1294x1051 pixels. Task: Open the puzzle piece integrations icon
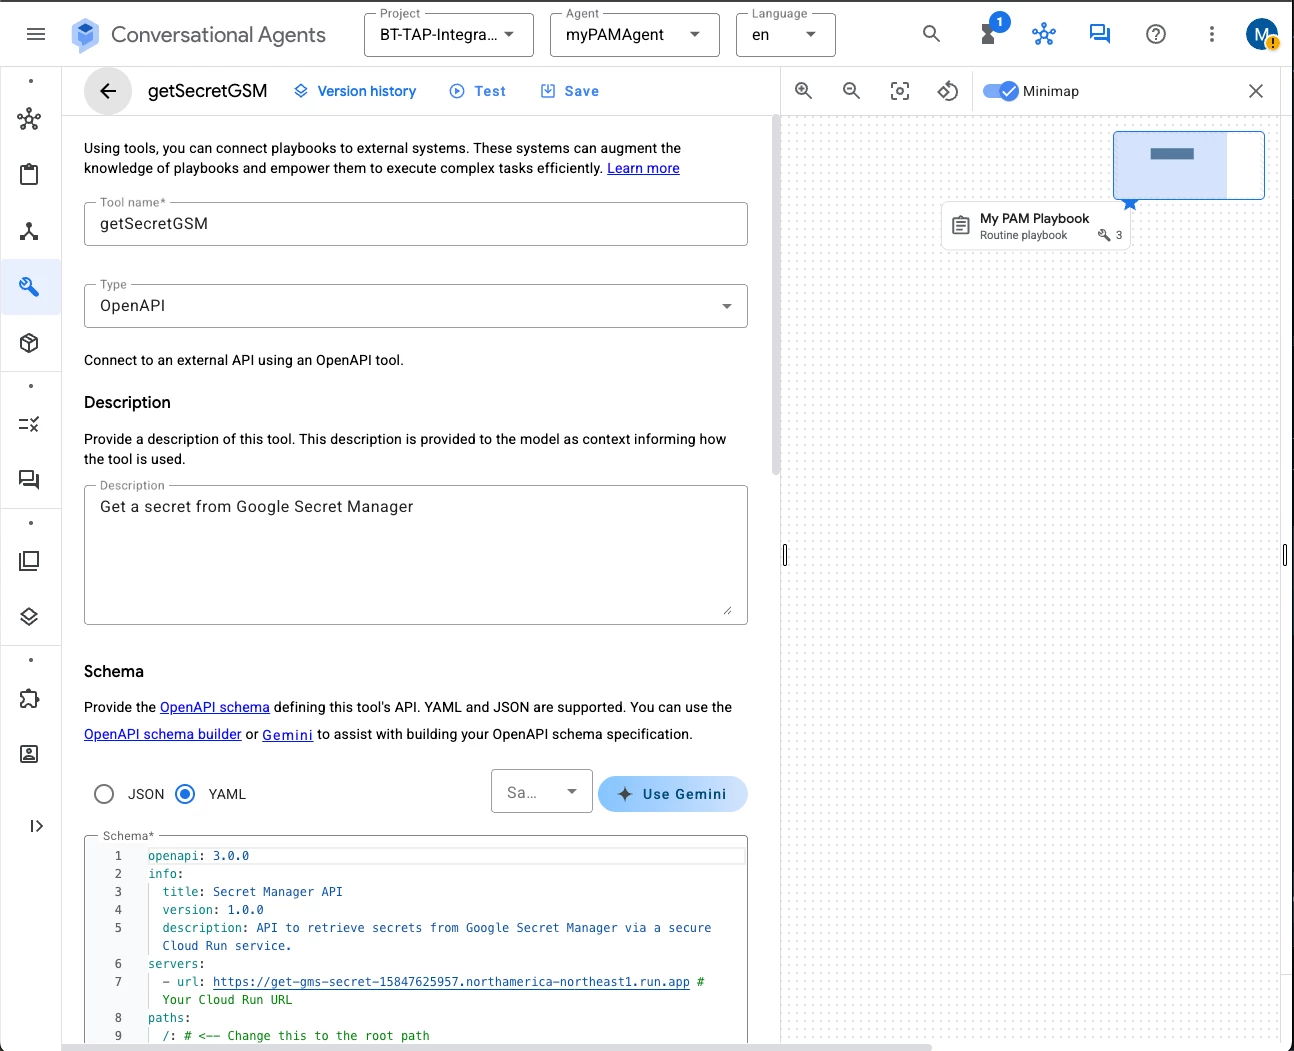tap(29, 698)
